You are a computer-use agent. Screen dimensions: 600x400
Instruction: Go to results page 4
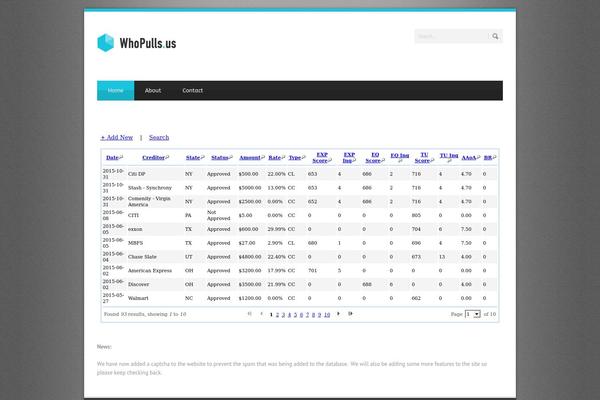coord(289,315)
